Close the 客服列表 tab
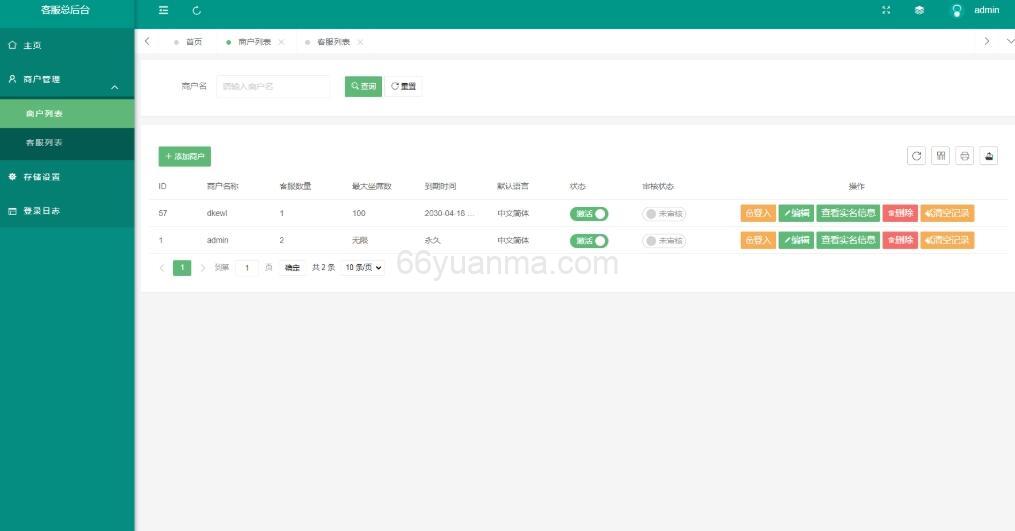 click(x=360, y=42)
